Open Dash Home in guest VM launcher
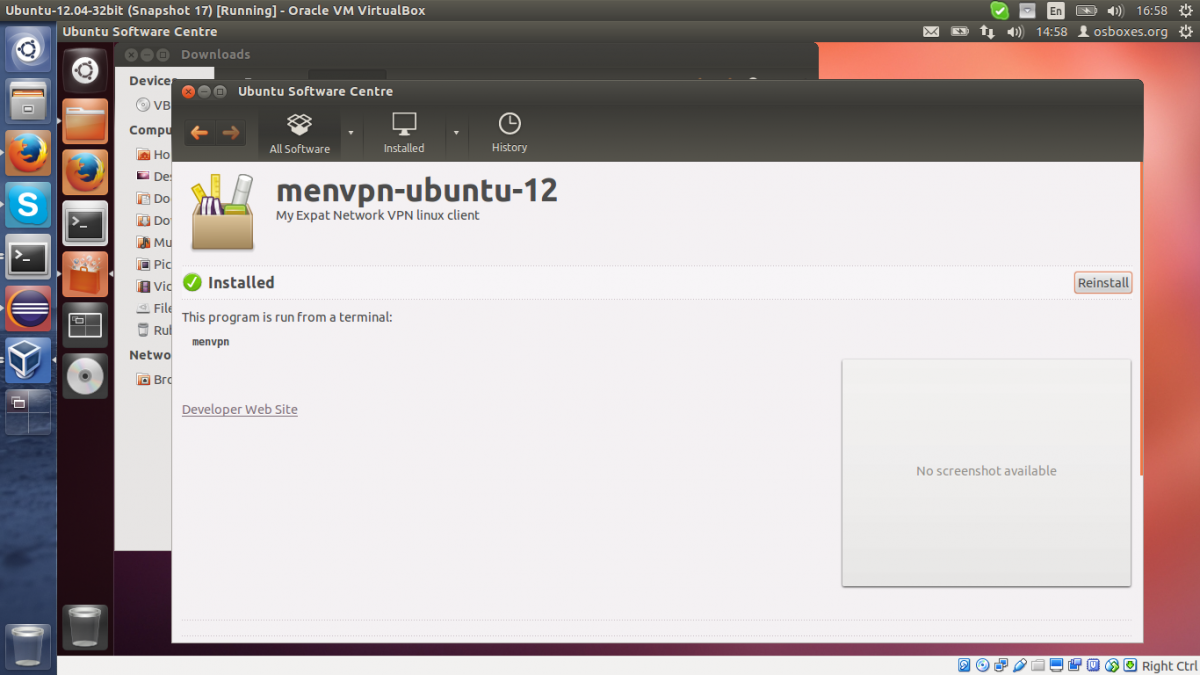The image size is (1200, 675). 85,72
